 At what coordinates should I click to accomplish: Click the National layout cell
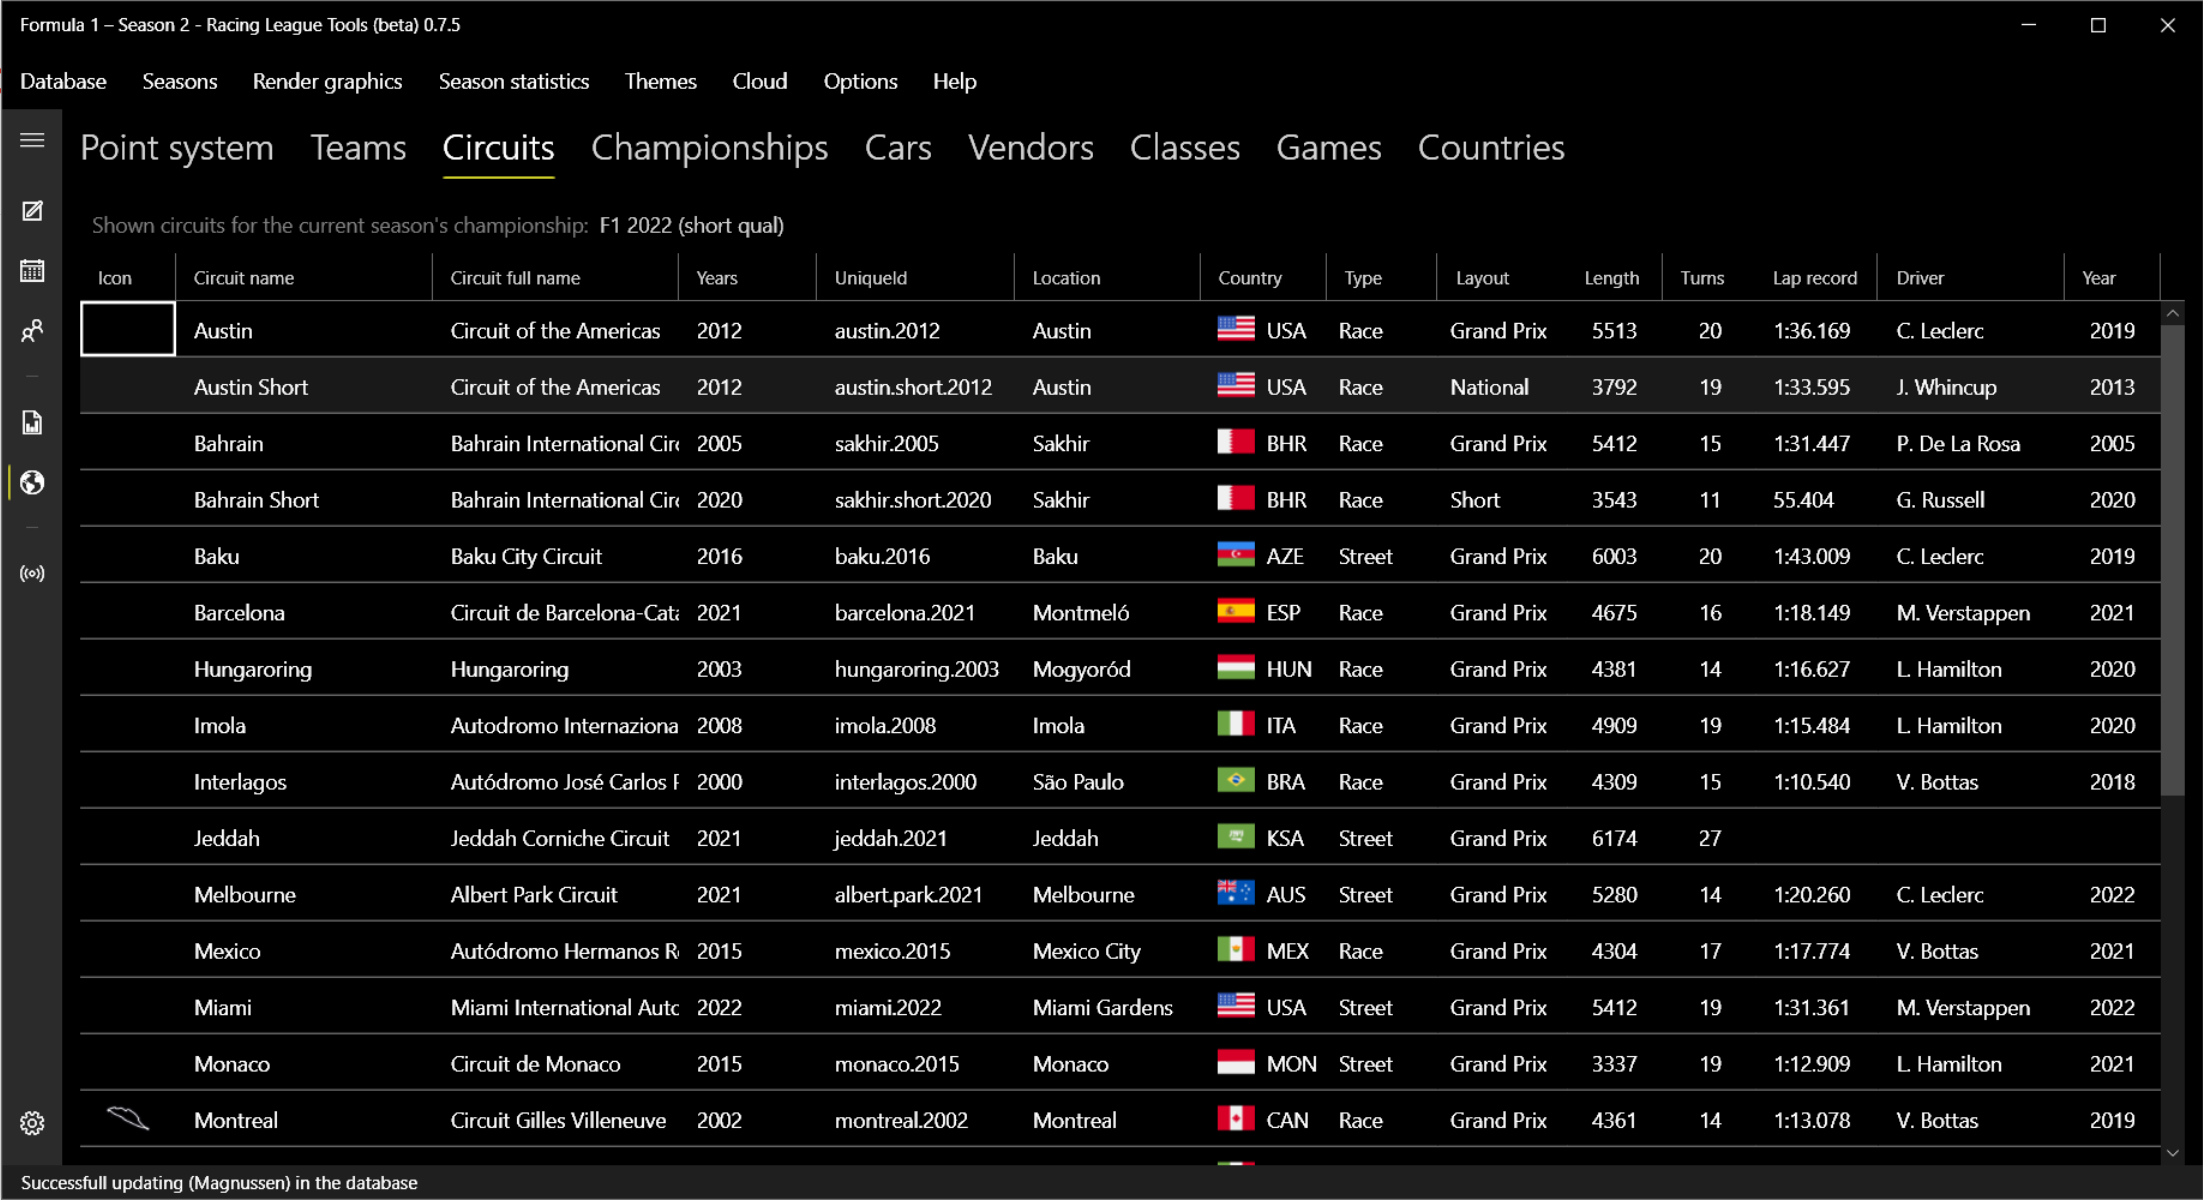pos(1489,387)
